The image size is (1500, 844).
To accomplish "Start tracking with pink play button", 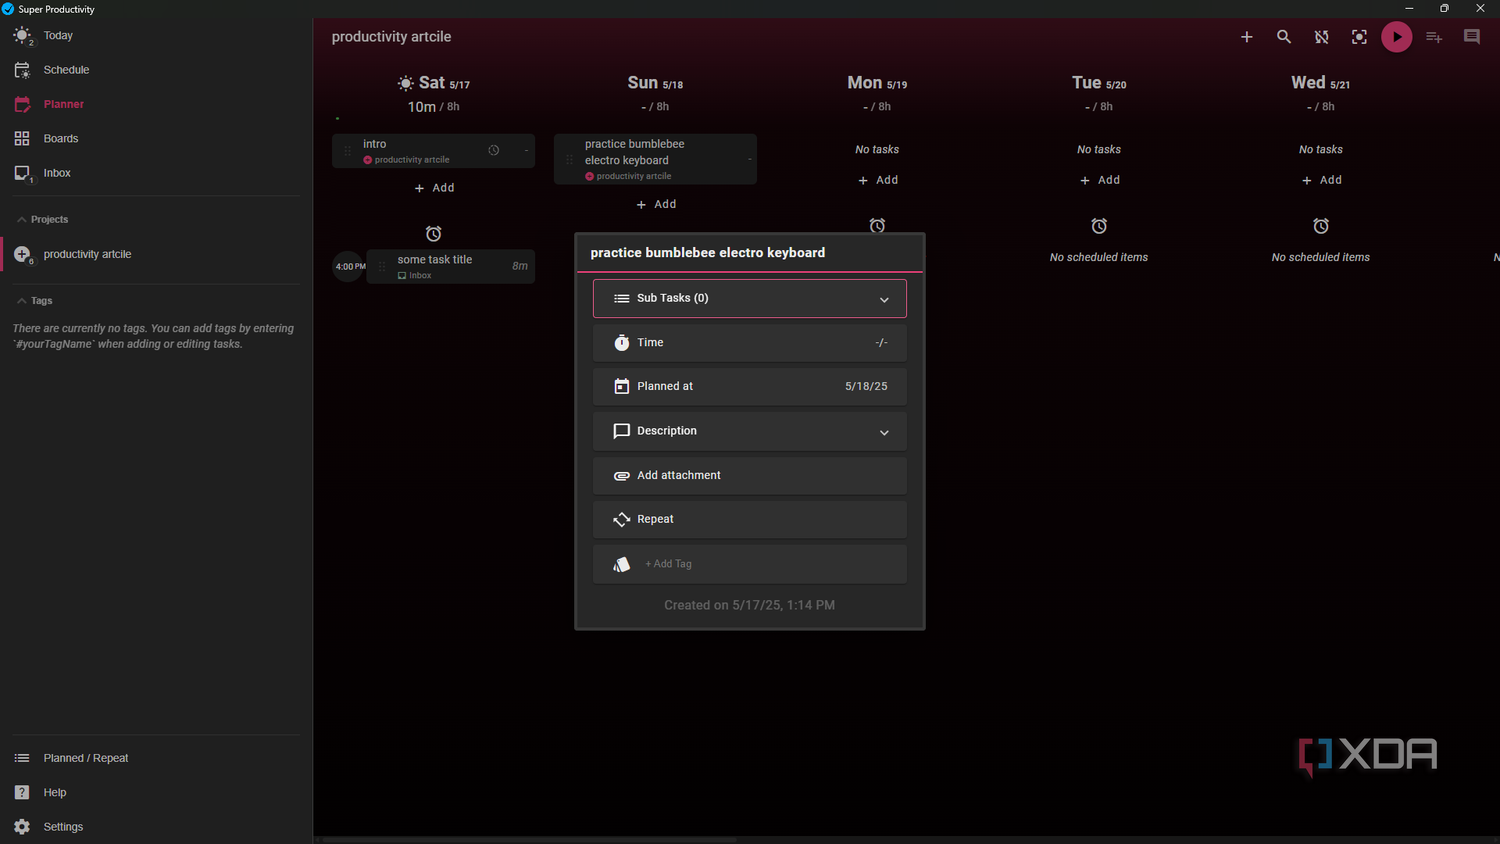I will click(1397, 37).
